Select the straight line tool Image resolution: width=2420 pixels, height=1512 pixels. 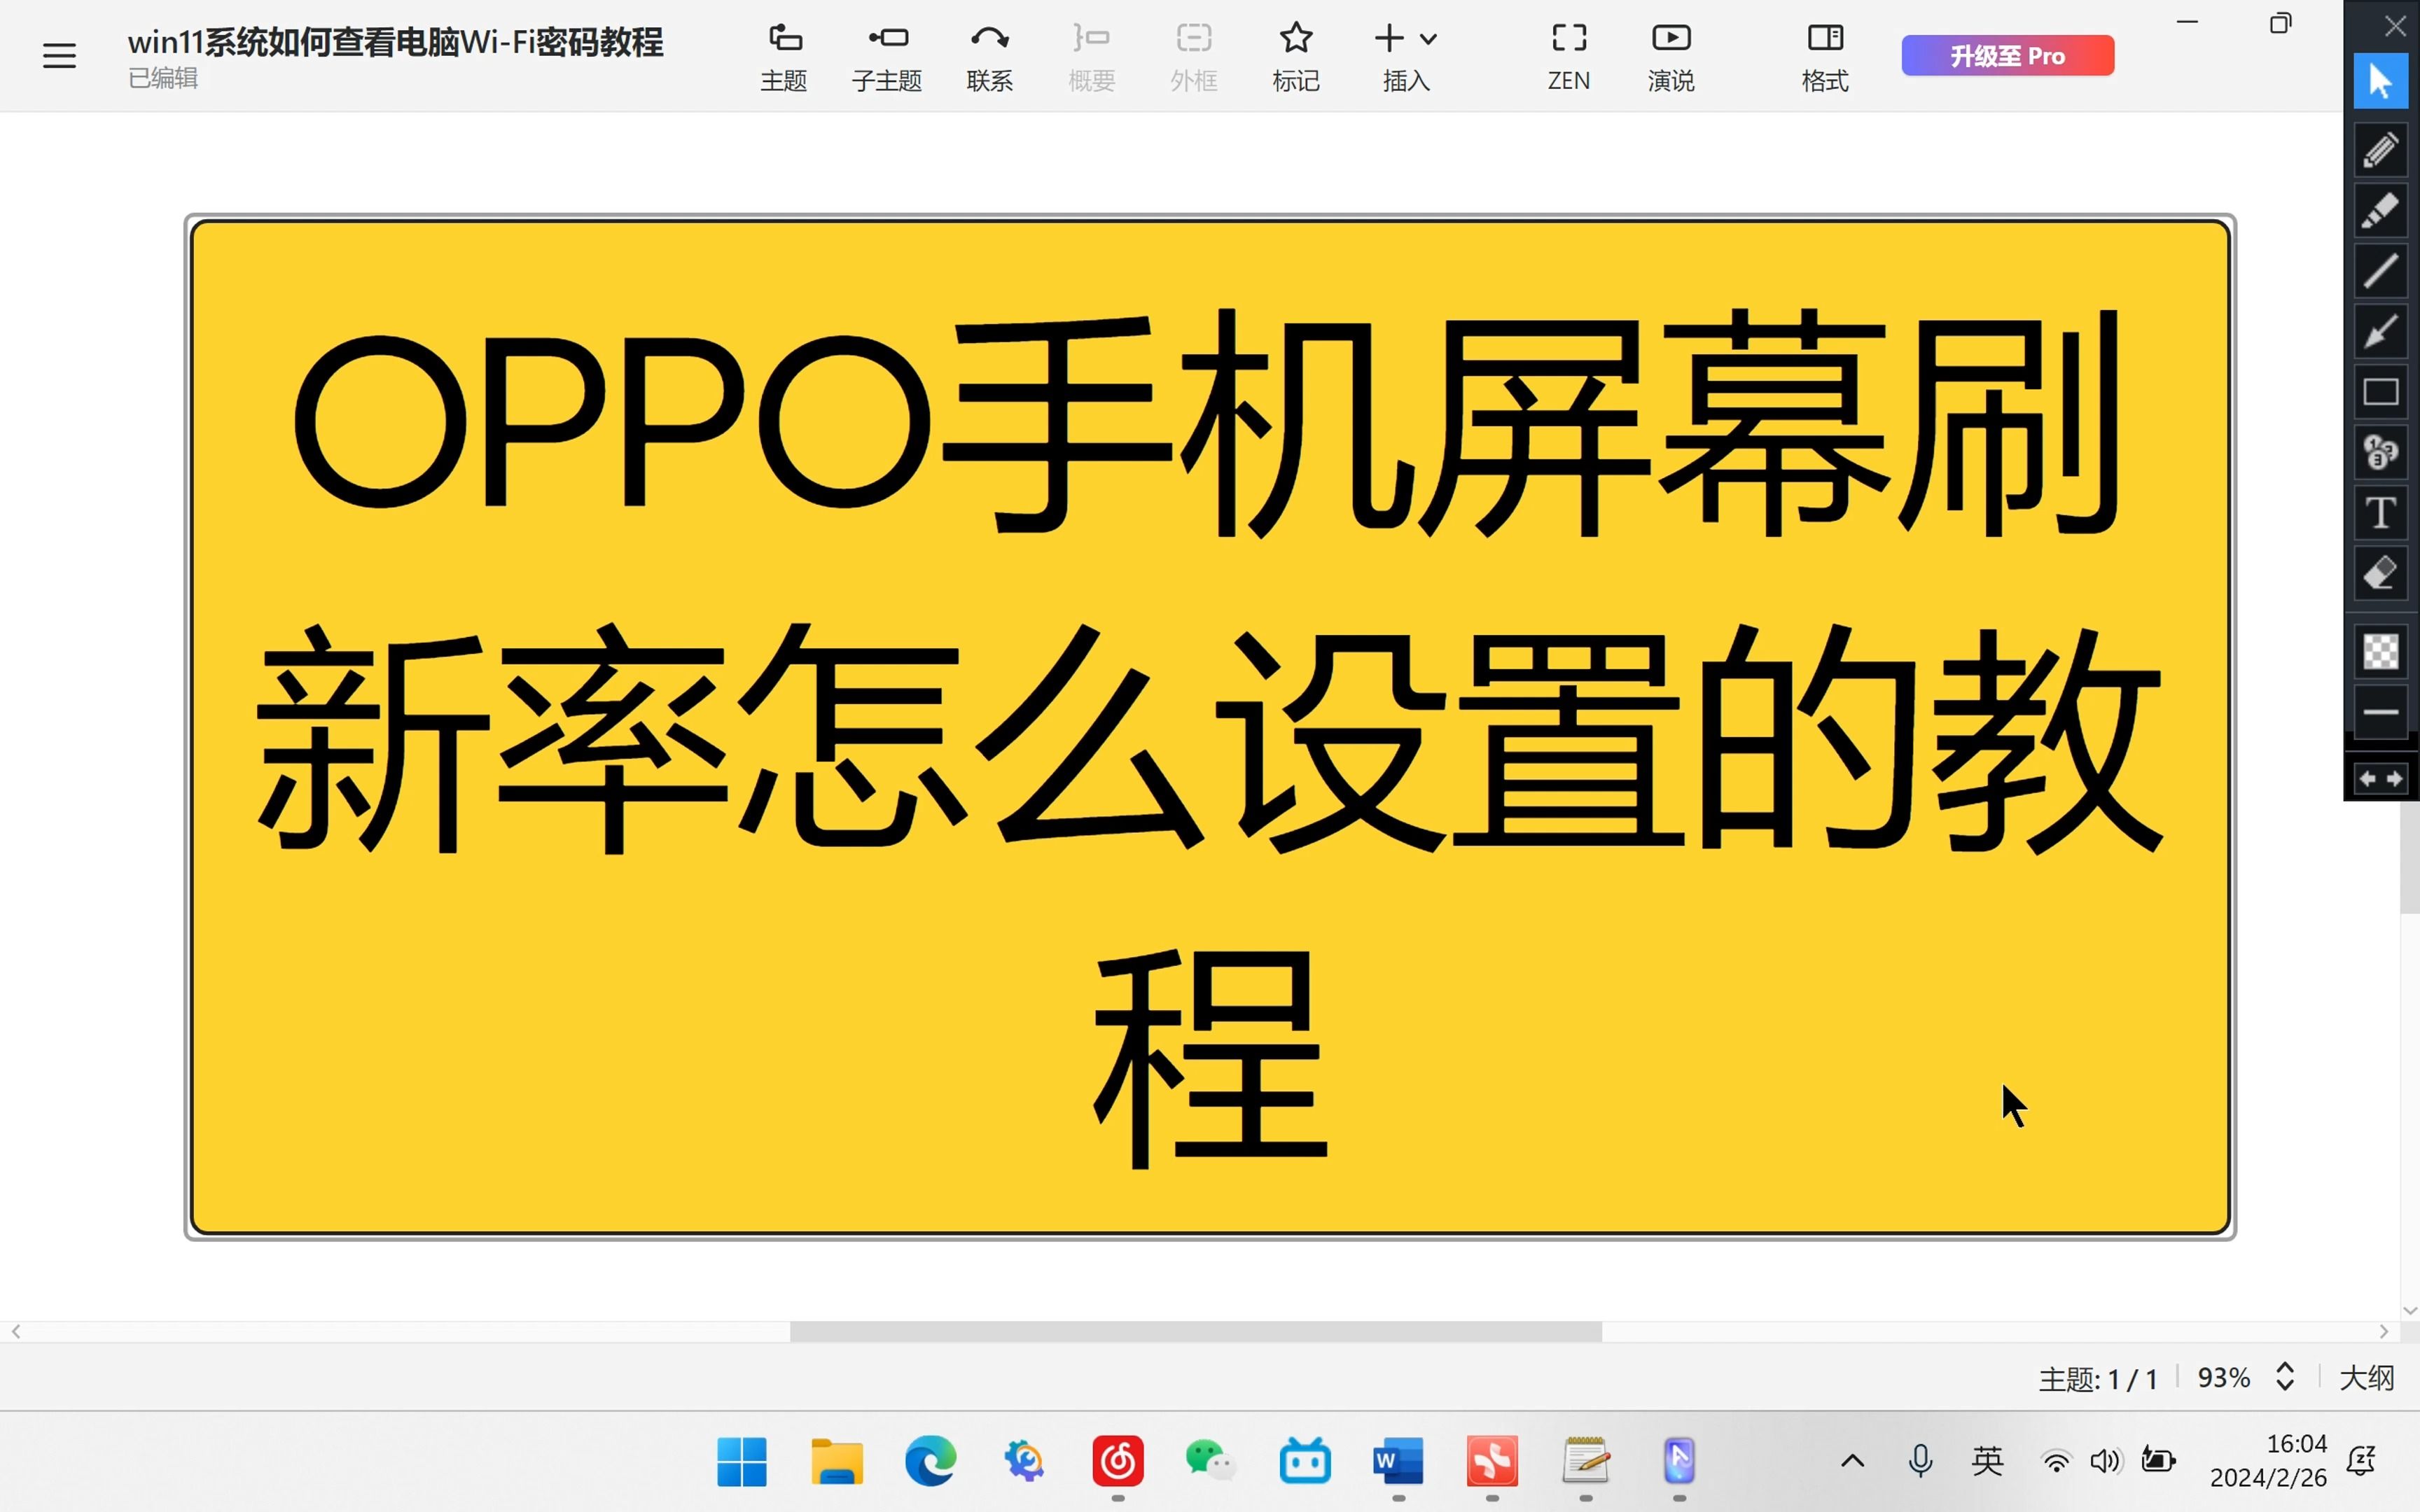tap(2380, 271)
